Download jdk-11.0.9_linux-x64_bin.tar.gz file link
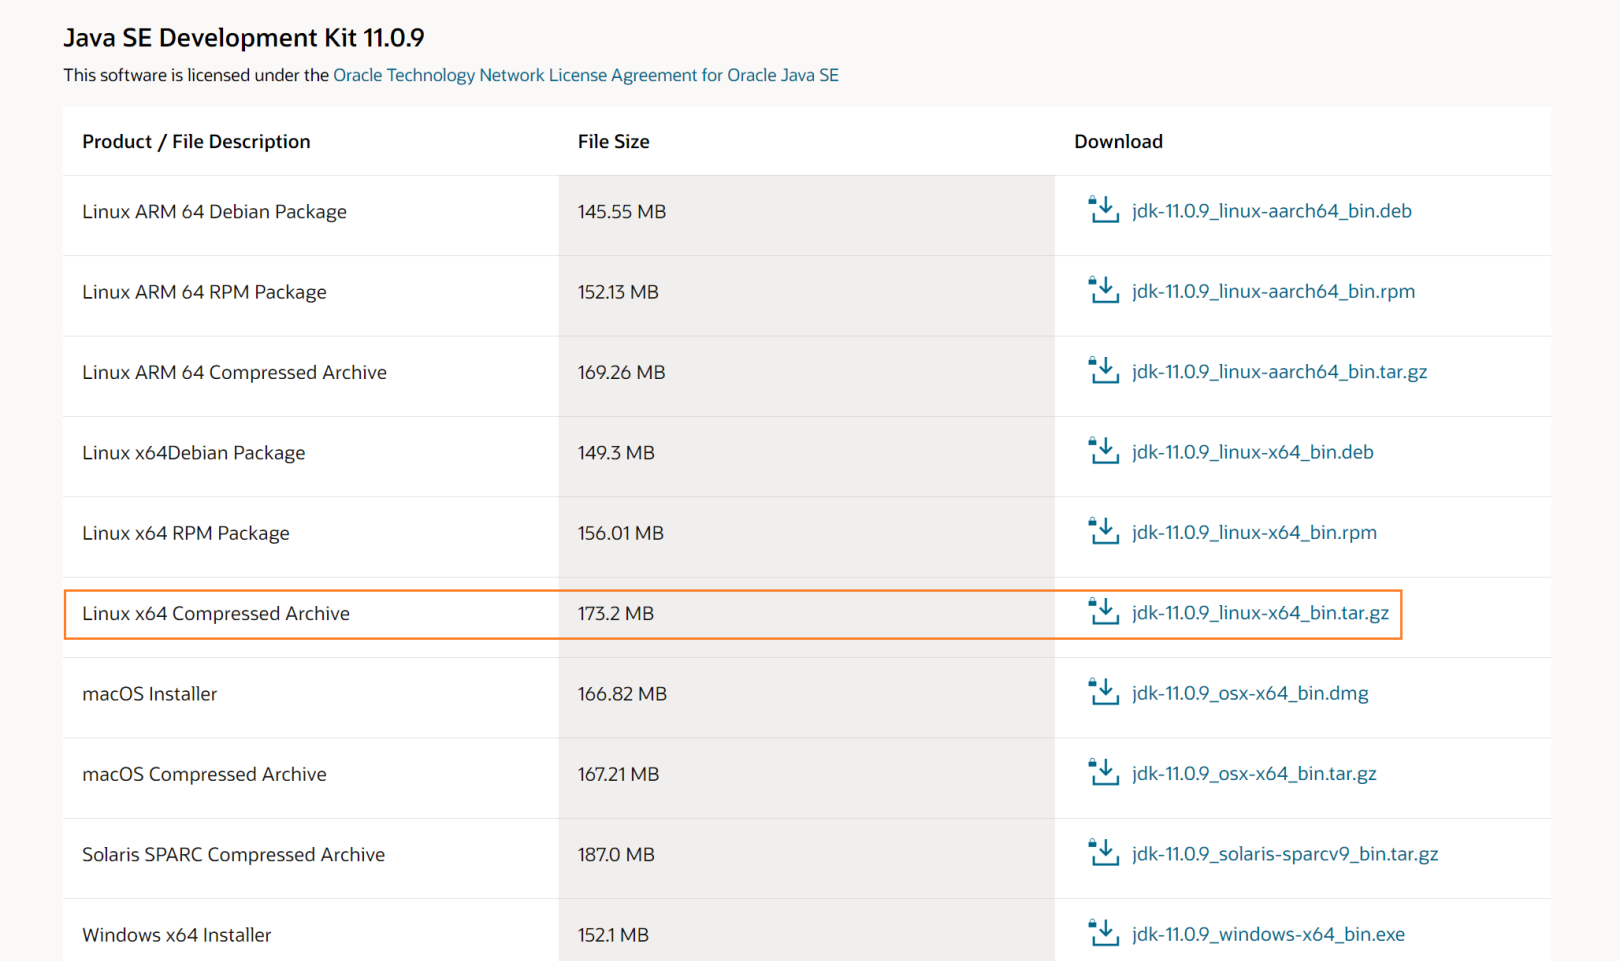Screen dimensions: 1620x961 coord(1260,613)
